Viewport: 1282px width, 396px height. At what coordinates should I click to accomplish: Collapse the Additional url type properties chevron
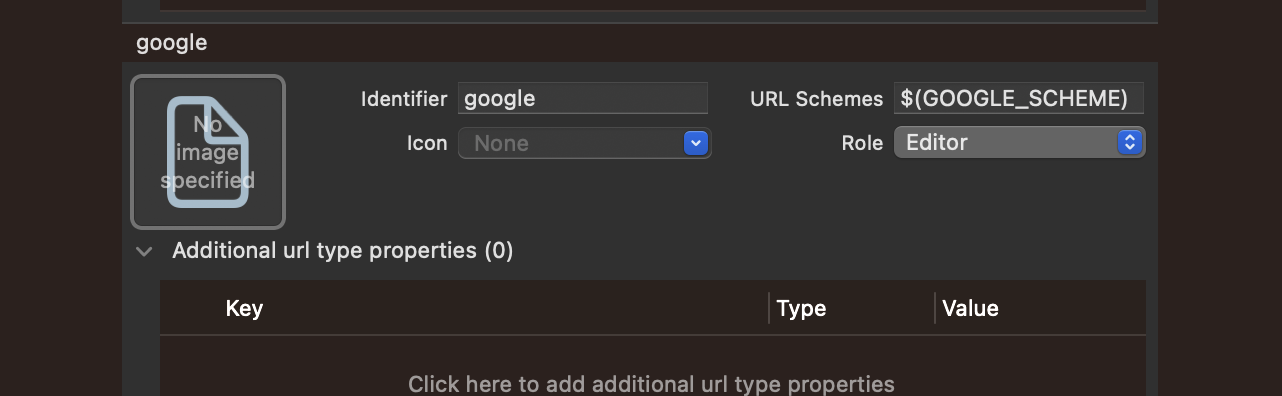tap(144, 251)
